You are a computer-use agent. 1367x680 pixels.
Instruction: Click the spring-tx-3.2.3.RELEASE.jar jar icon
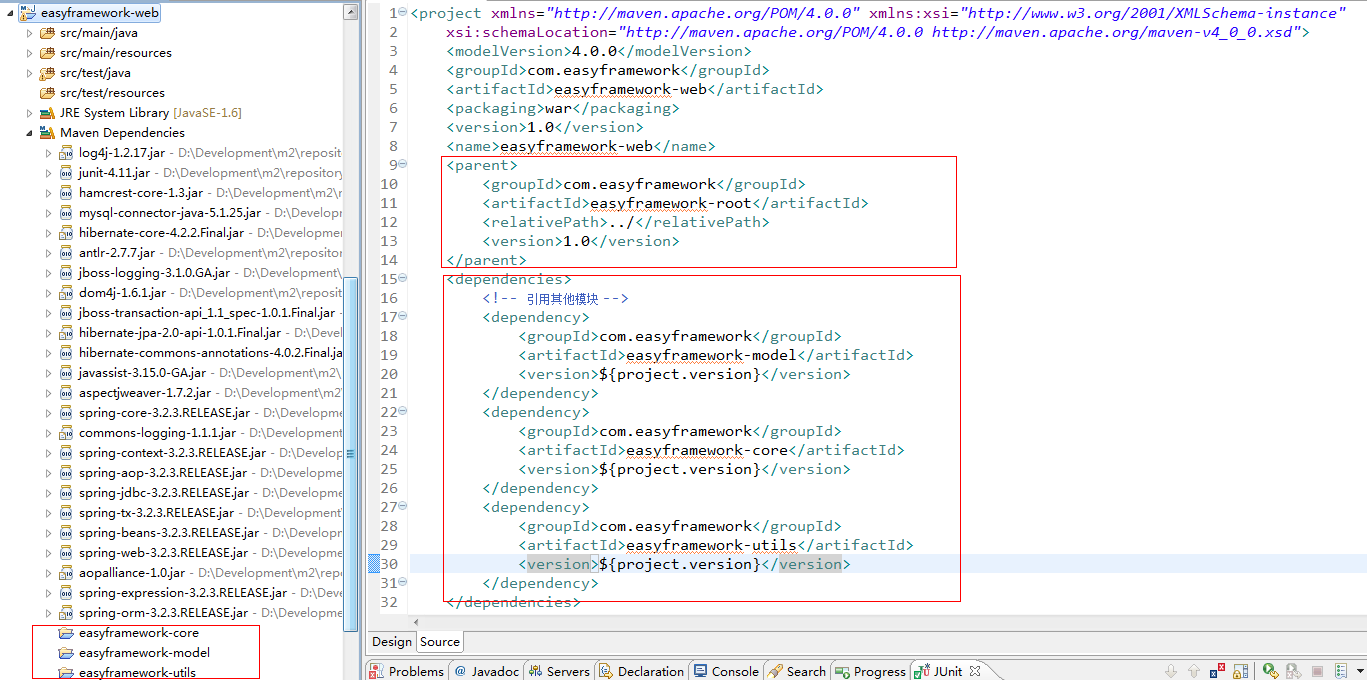tap(66, 513)
